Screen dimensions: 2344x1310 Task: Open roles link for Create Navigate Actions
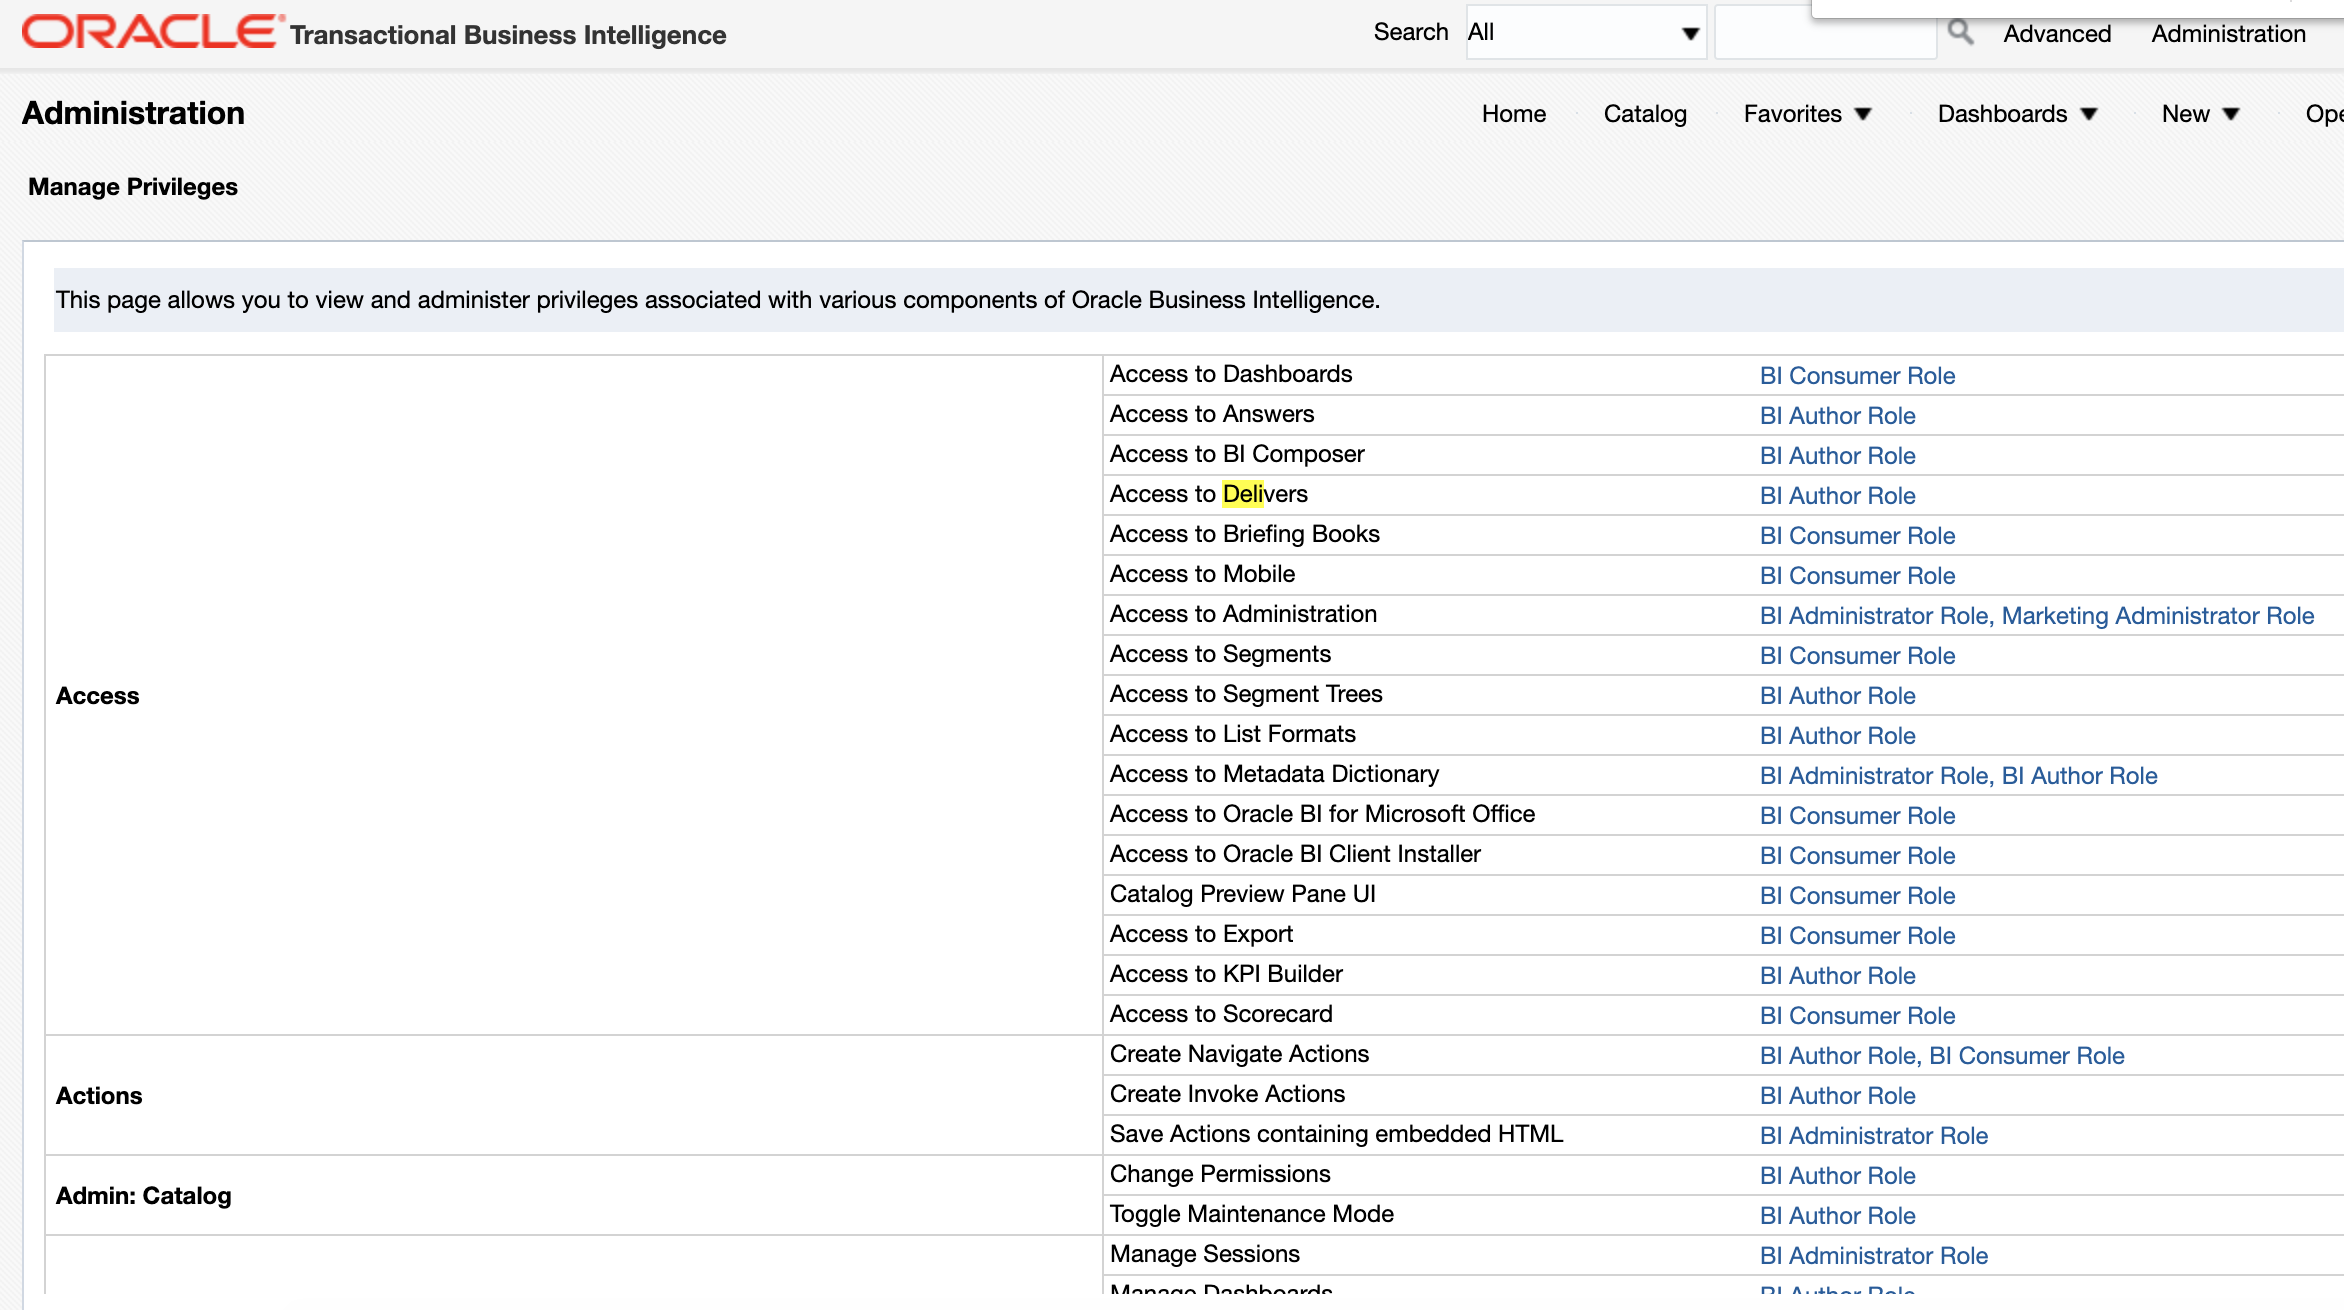1942,1056
